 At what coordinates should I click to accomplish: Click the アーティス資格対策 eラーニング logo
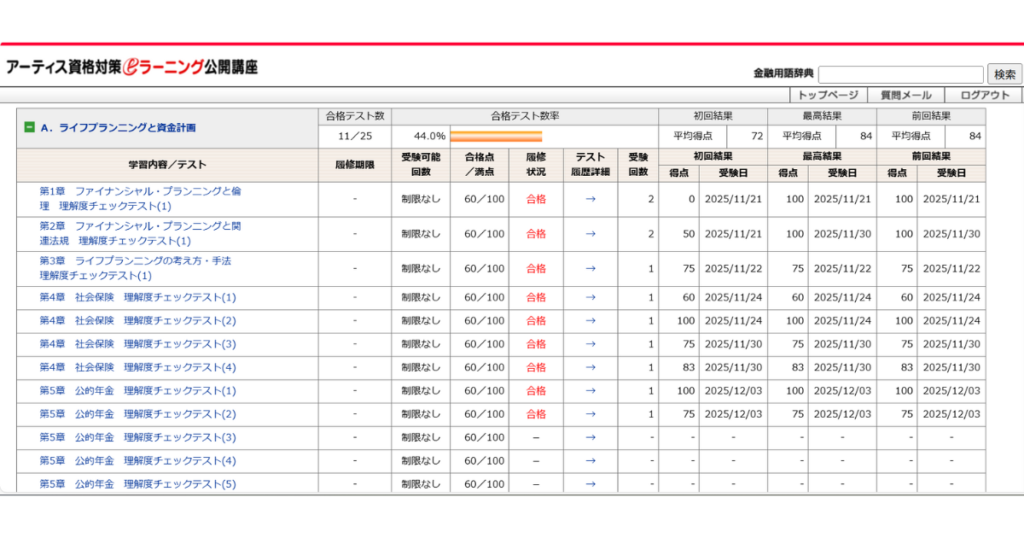tap(132, 68)
